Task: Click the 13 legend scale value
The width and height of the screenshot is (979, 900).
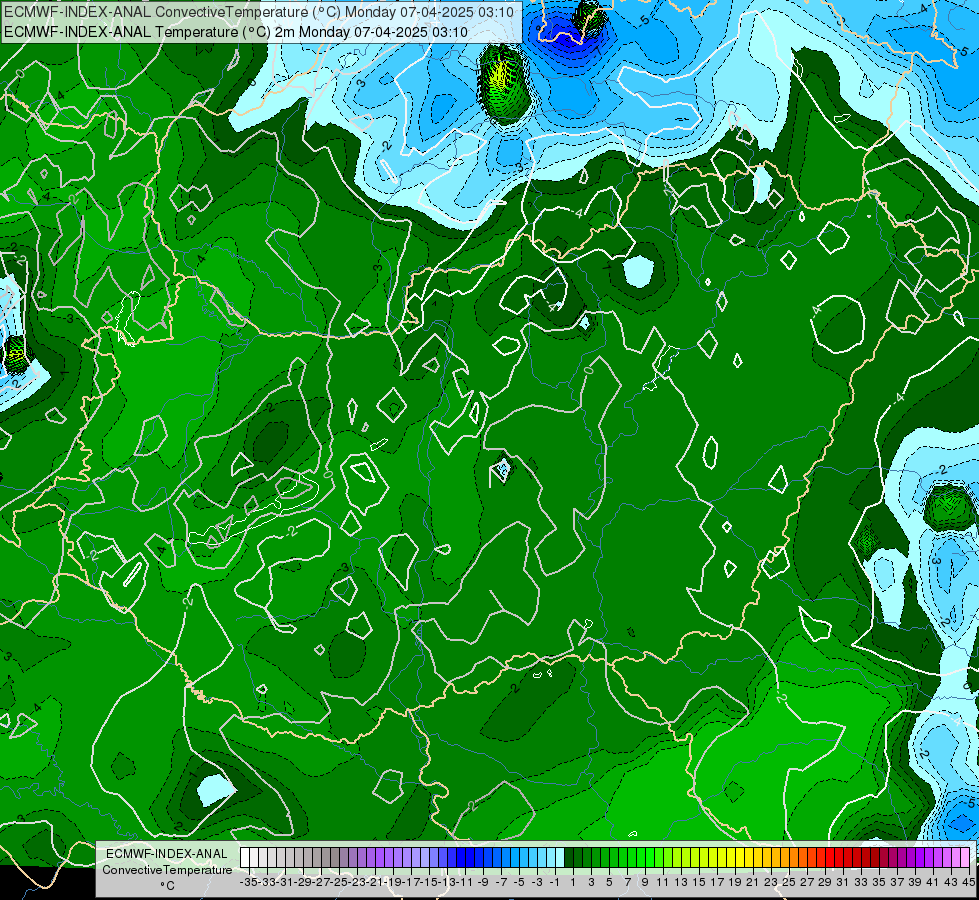Action: 681,882
